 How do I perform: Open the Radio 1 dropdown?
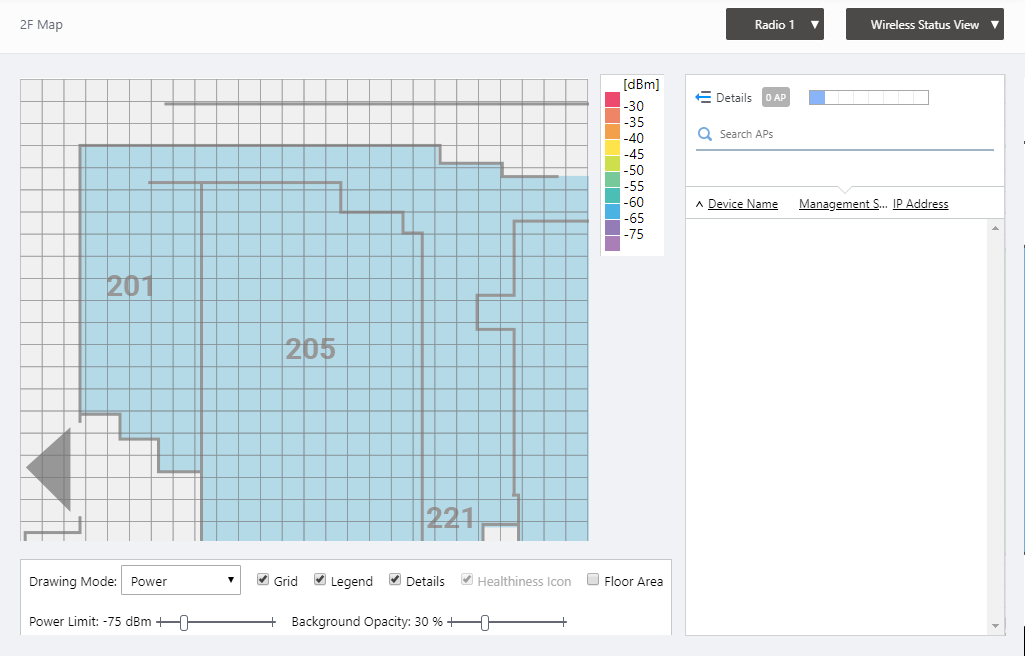tap(775, 24)
